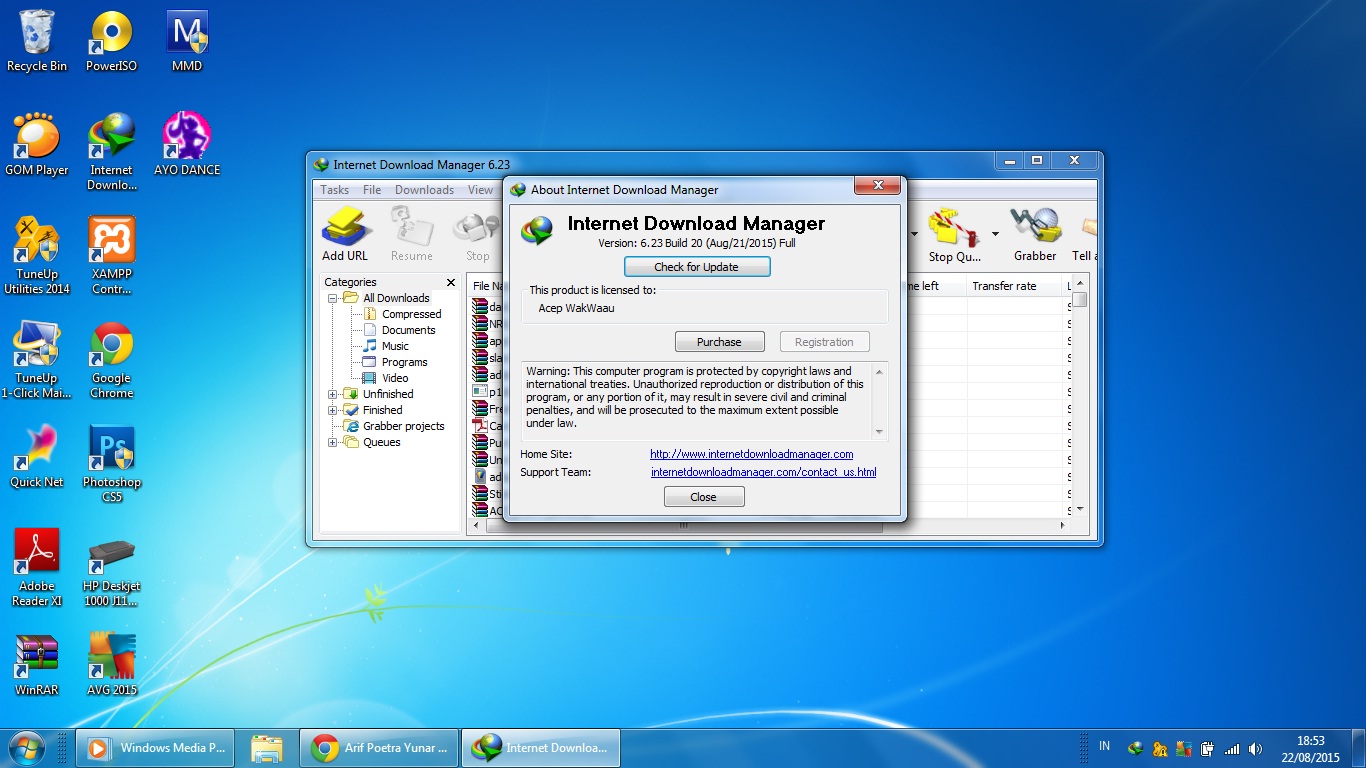
Task: Select Internet Download Manager desktop shortcut
Action: click(111, 152)
